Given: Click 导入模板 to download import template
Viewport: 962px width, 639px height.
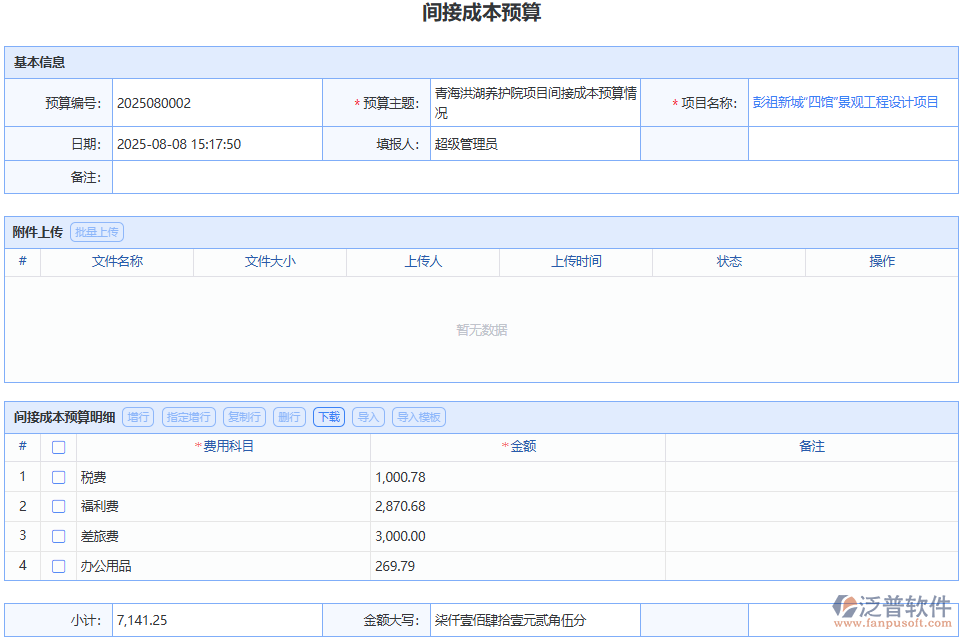Looking at the screenshot, I should point(419,417).
